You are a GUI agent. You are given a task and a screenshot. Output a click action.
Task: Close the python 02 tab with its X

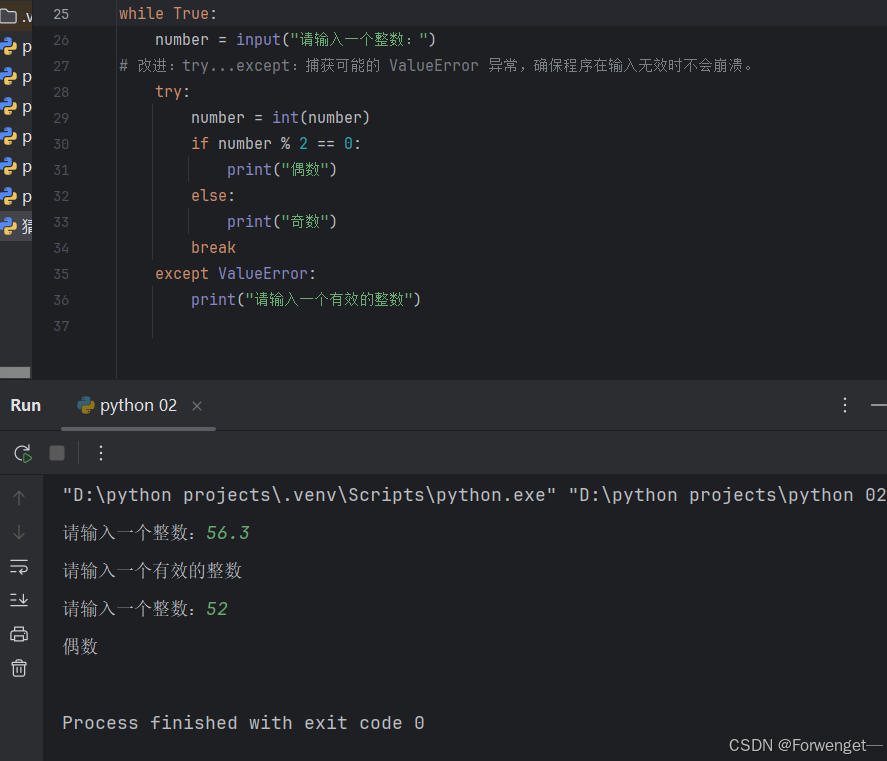[196, 406]
